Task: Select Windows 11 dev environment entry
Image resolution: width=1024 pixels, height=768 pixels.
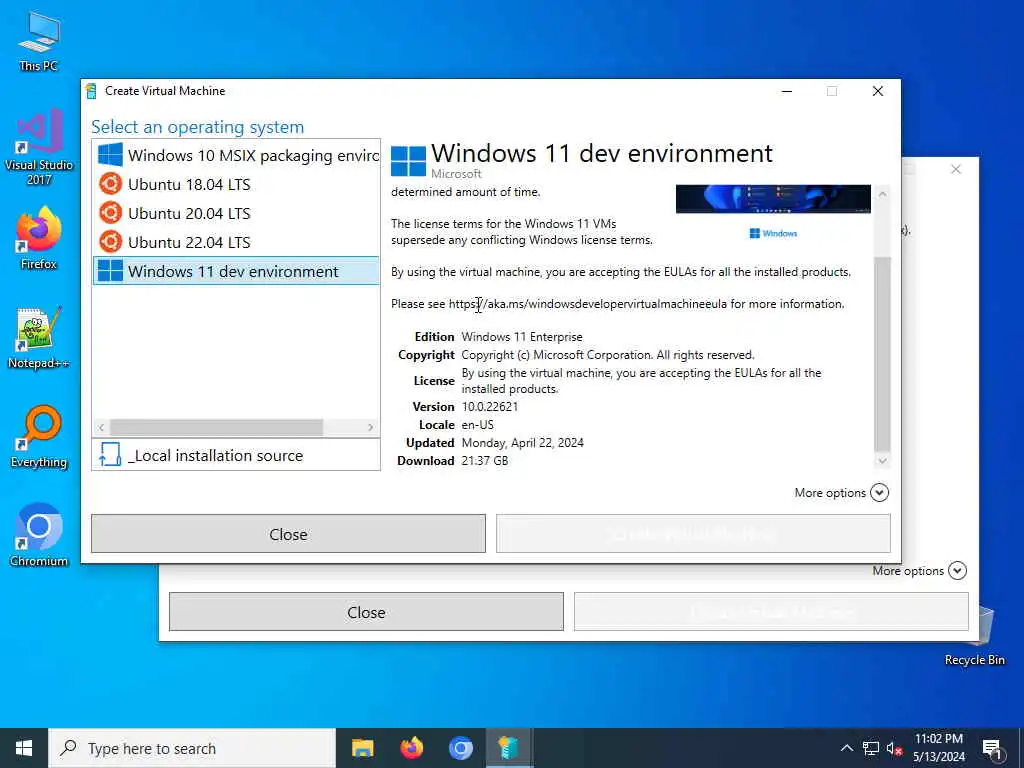Action: pyautogui.click(x=236, y=271)
